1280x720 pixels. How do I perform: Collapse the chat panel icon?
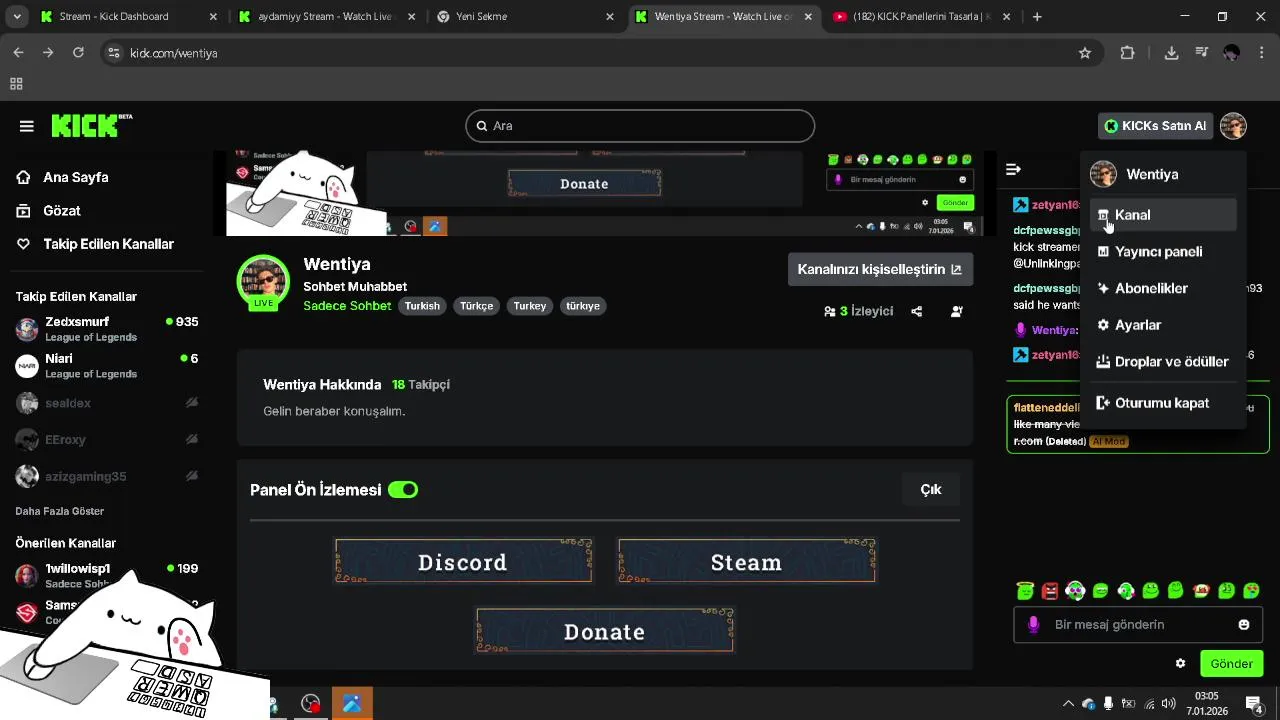point(1013,169)
